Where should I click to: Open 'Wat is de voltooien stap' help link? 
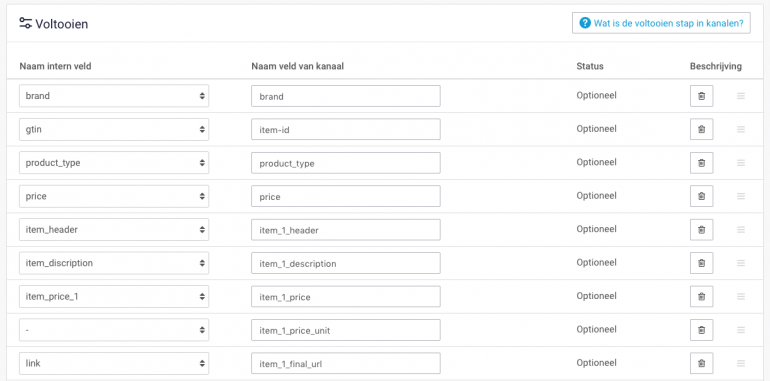pyautogui.click(x=661, y=23)
